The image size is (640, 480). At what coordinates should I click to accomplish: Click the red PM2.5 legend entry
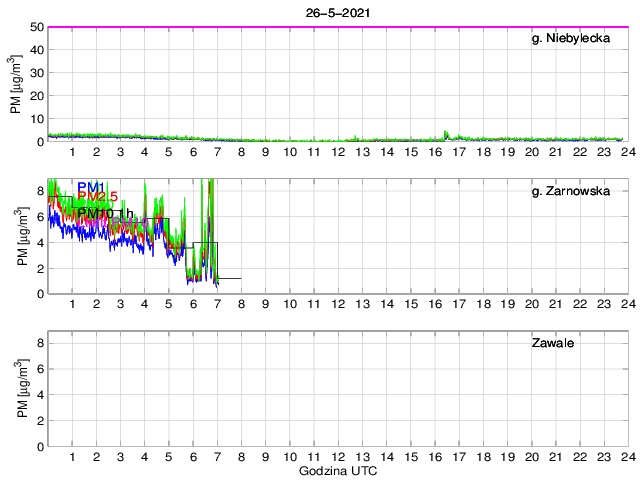click(x=98, y=197)
